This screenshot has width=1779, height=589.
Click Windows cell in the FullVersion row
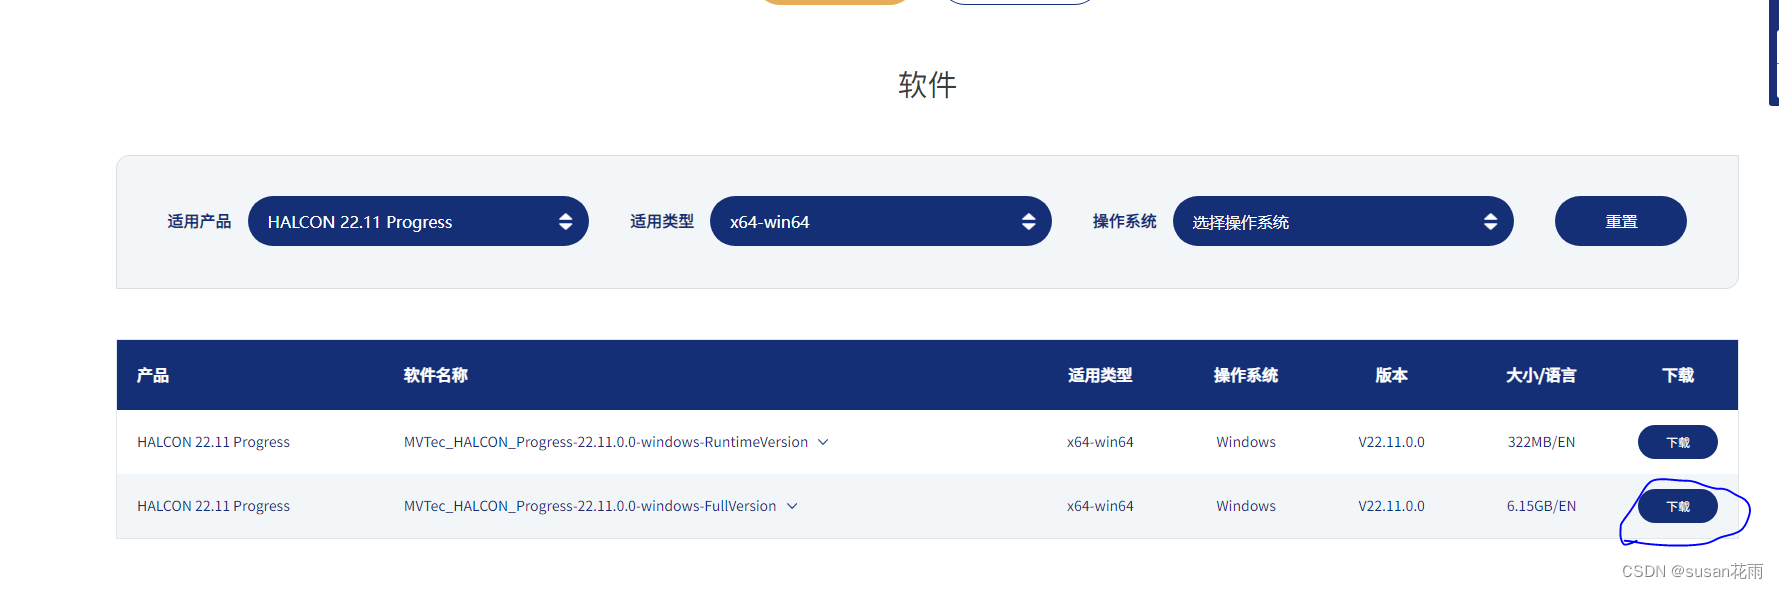(x=1246, y=506)
